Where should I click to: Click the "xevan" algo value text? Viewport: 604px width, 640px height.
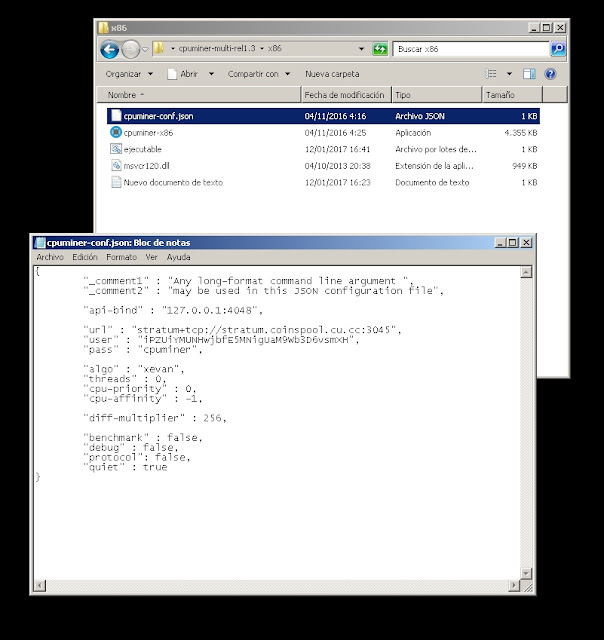click(x=158, y=369)
